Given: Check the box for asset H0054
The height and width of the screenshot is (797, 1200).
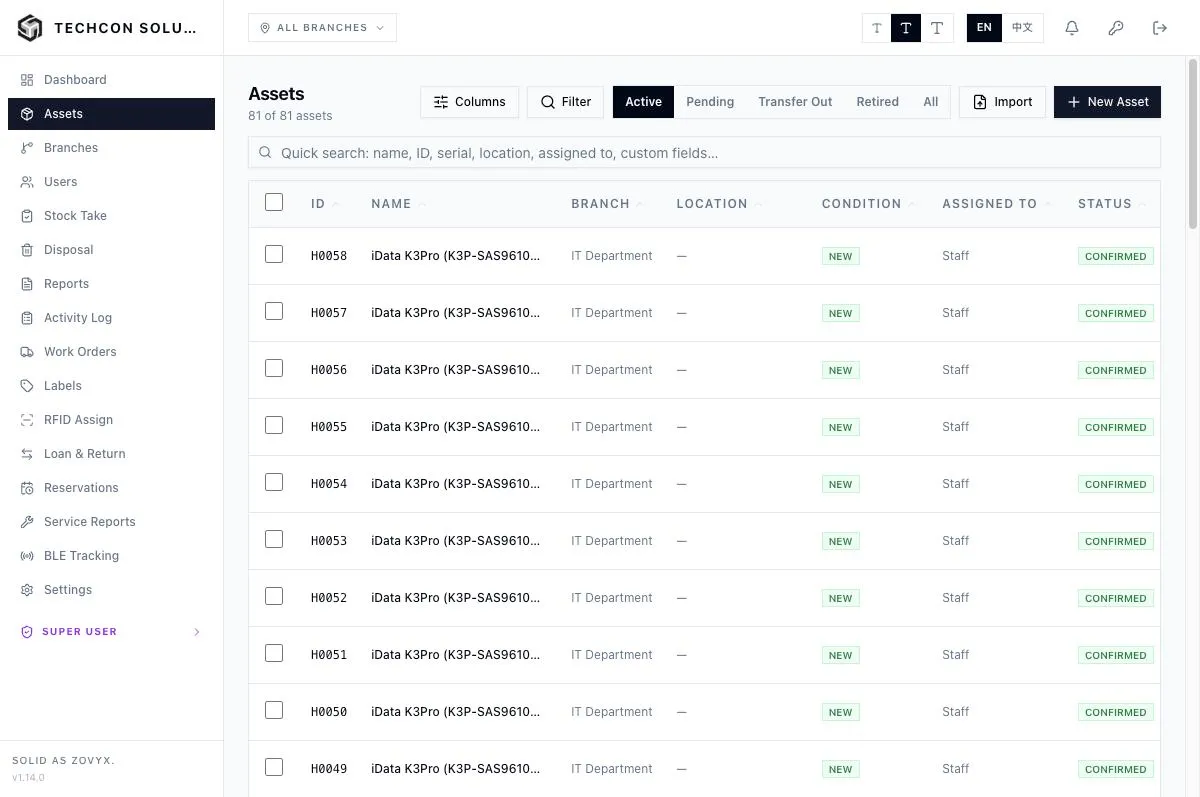Looking at the screenshot, I should tap(274, 482).
